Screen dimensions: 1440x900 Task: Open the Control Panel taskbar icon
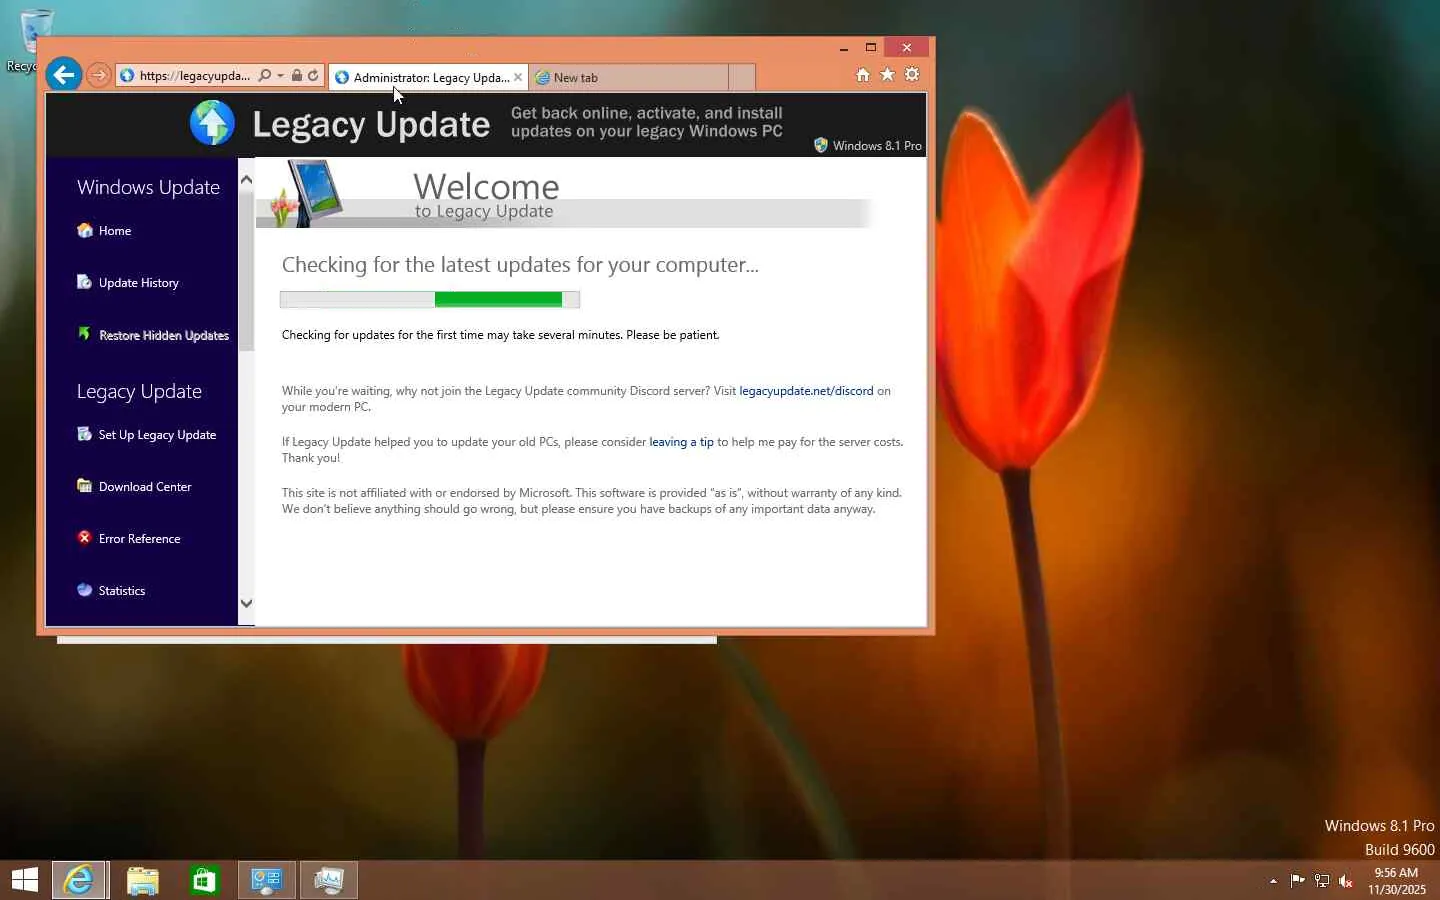[x=266, y=880]
